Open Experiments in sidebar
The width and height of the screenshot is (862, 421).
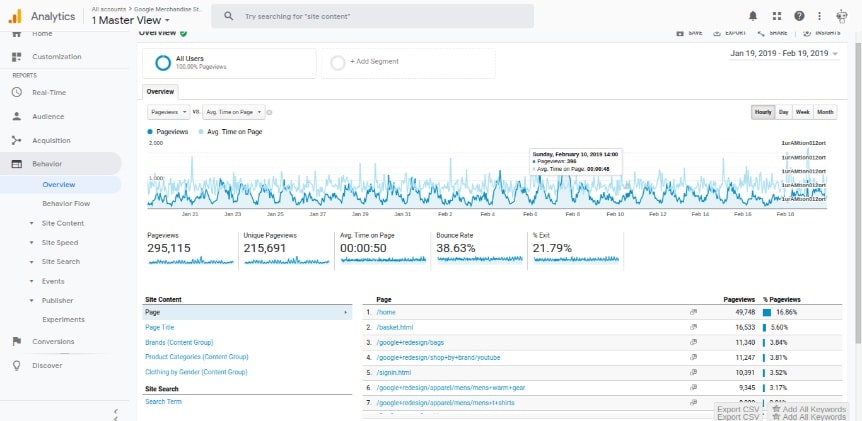63,319
